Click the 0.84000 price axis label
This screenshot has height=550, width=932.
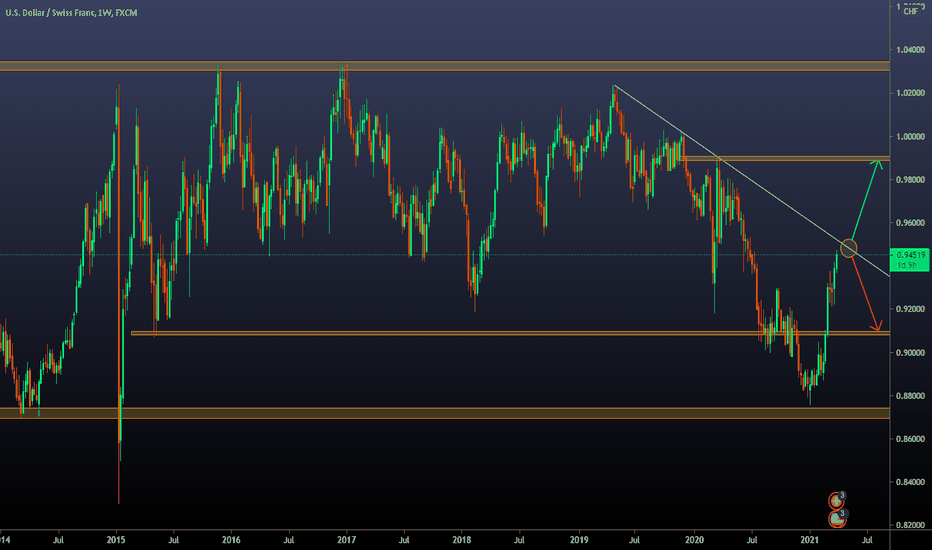click(x=911, y=482)
